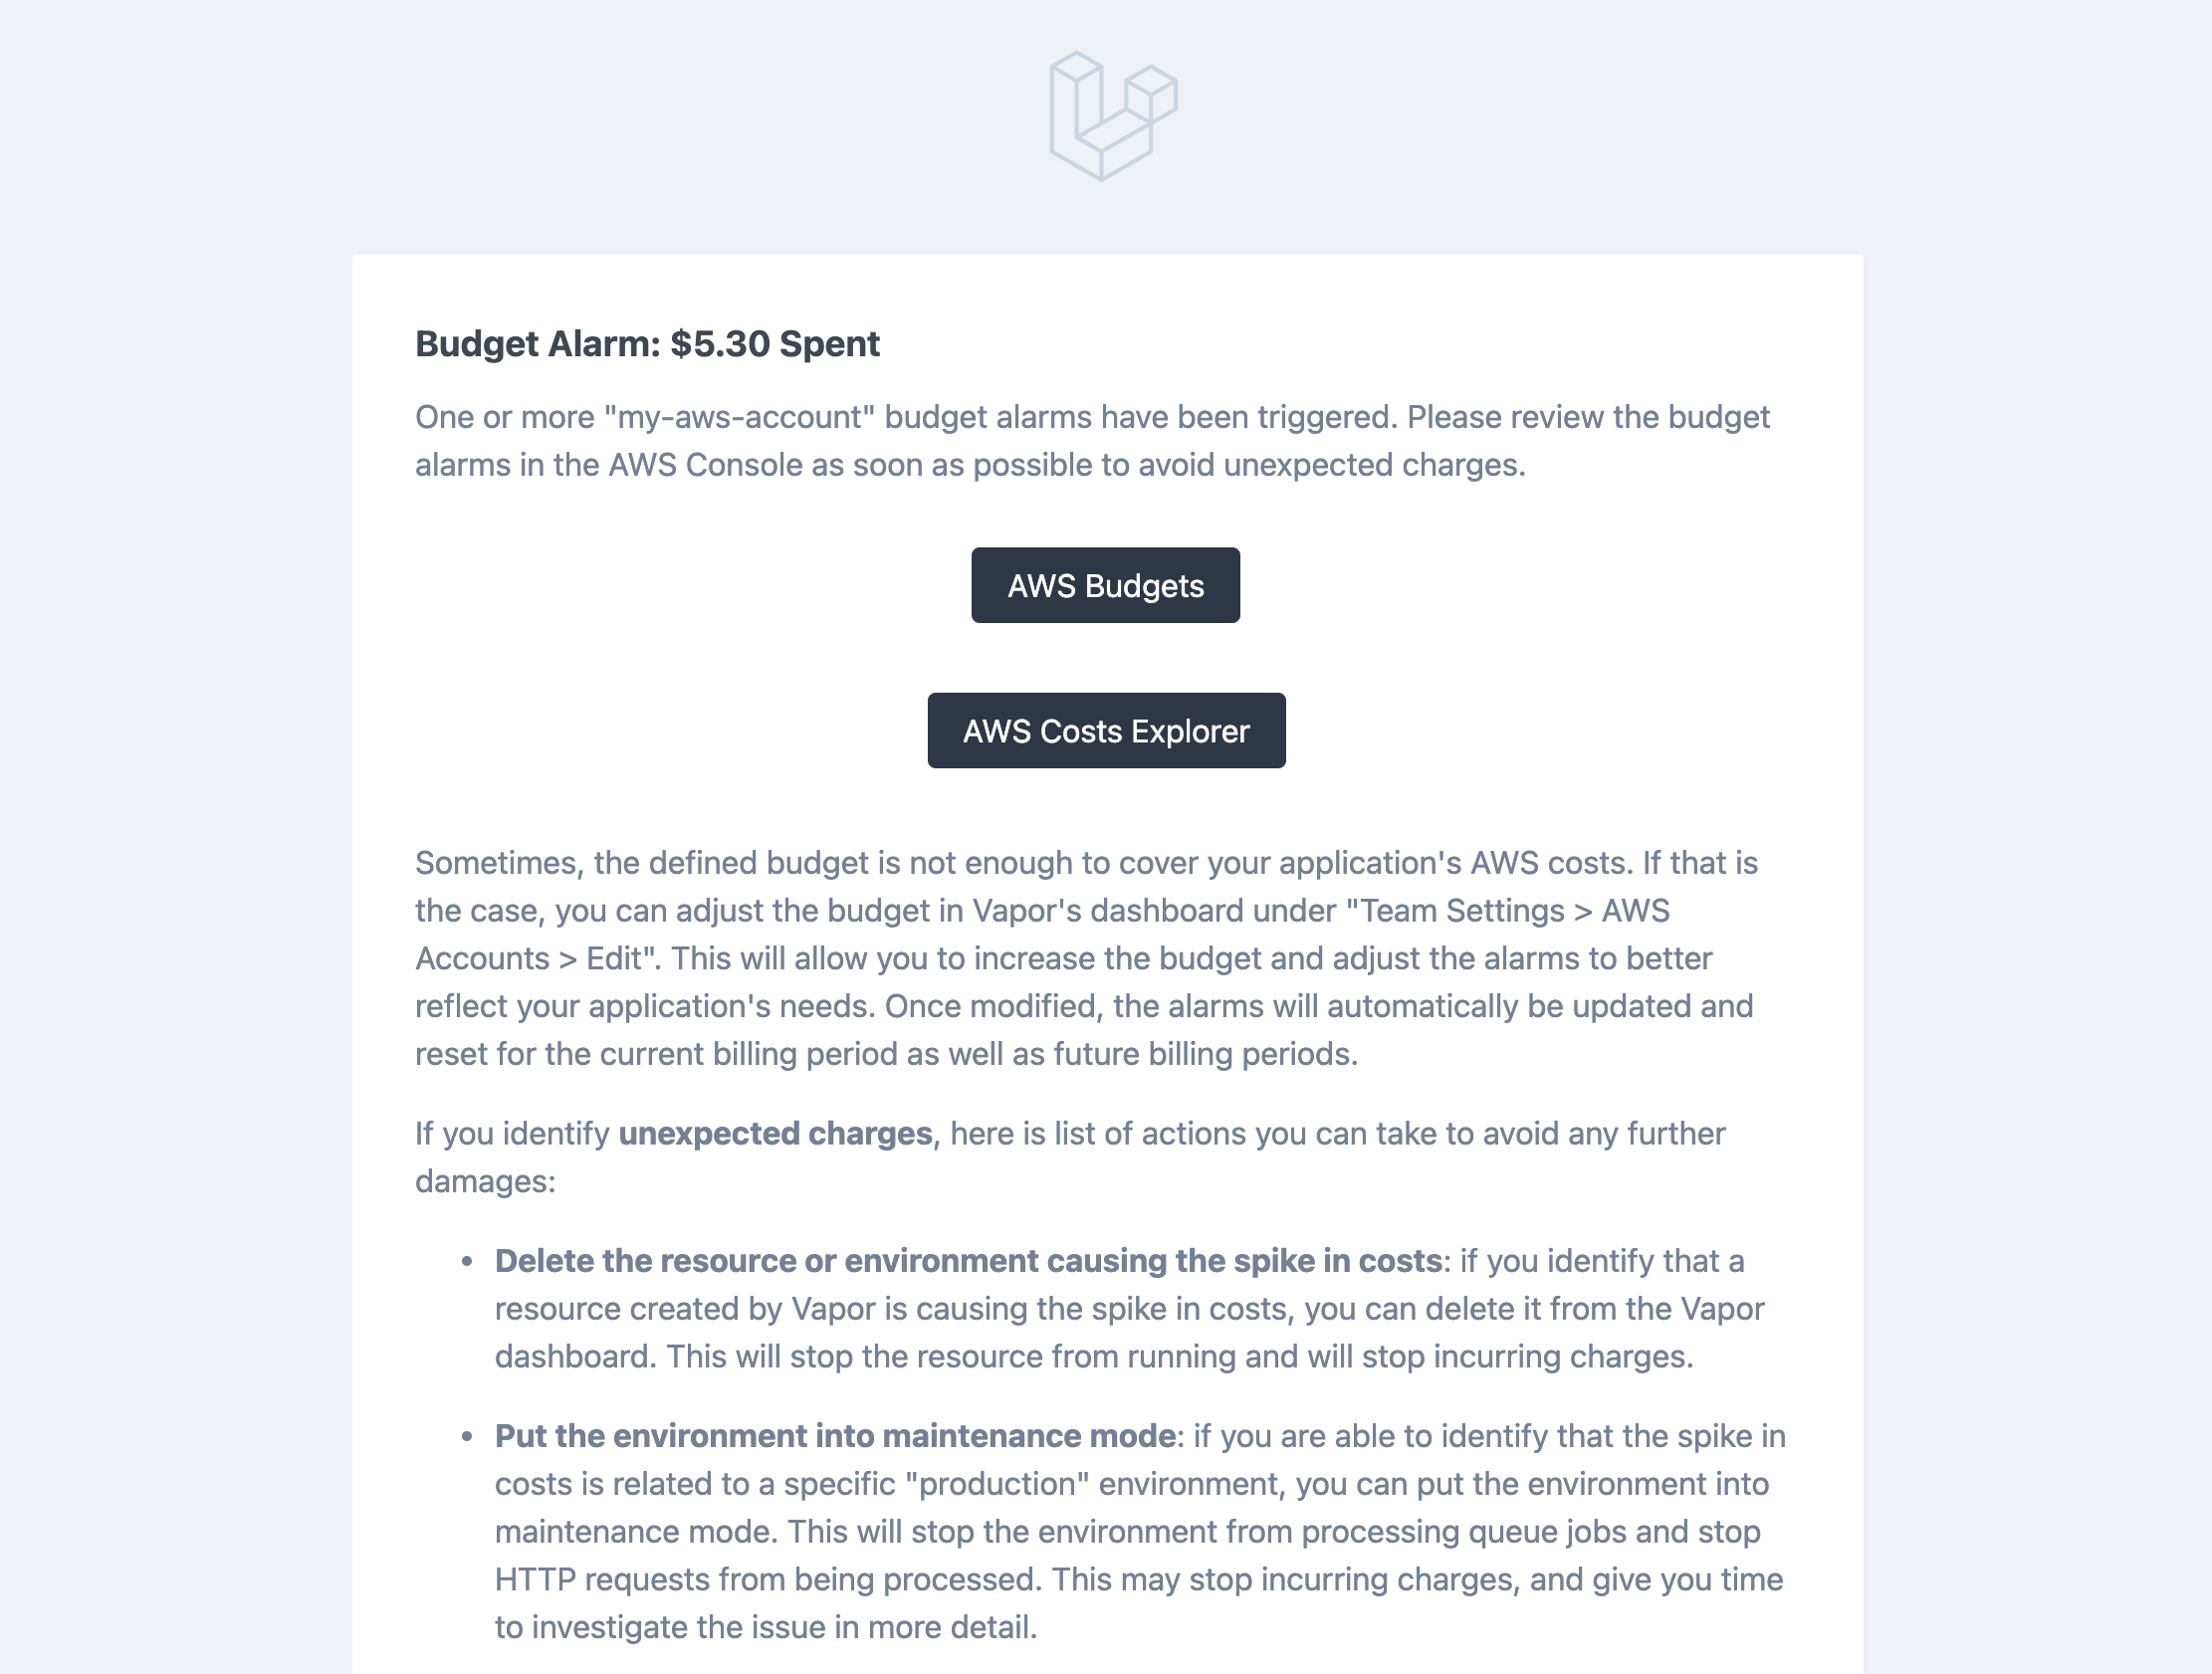Click the "Team Settings" text in the paragraph

pos(1455,911)
